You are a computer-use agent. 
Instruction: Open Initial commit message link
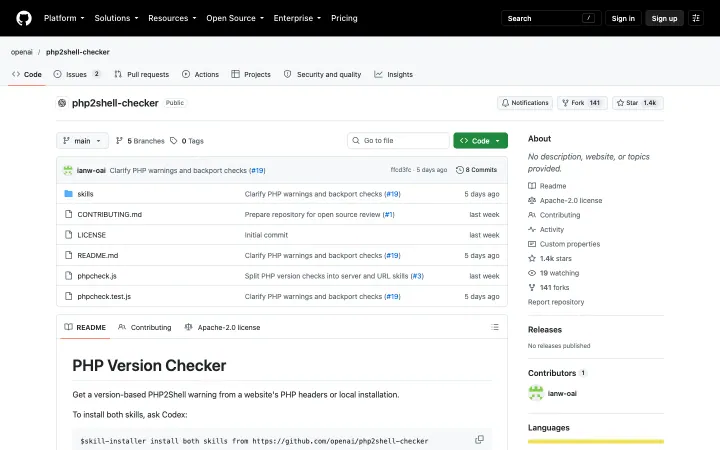pos(266,235)
